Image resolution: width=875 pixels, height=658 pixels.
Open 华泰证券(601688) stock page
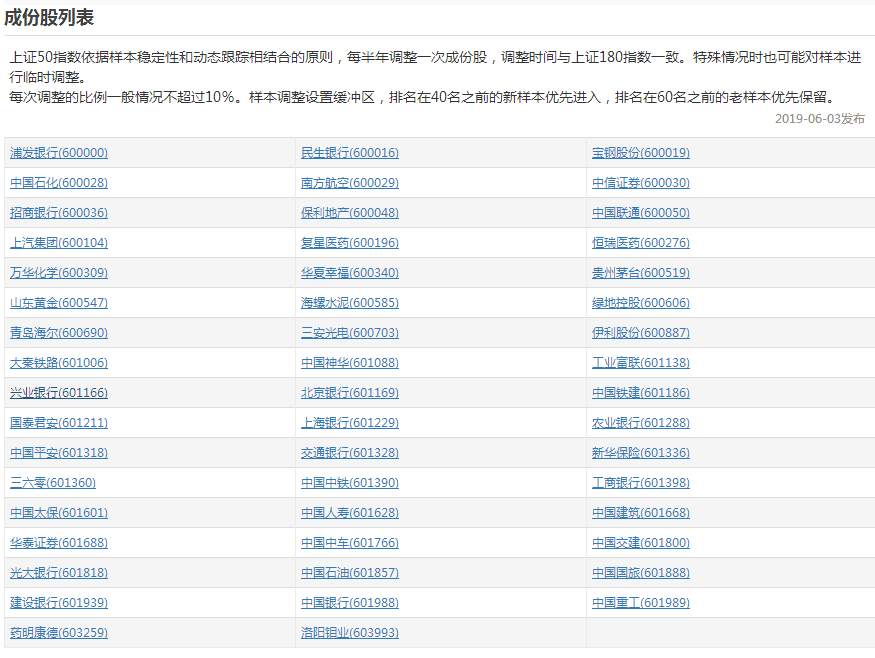pos(59,543)
